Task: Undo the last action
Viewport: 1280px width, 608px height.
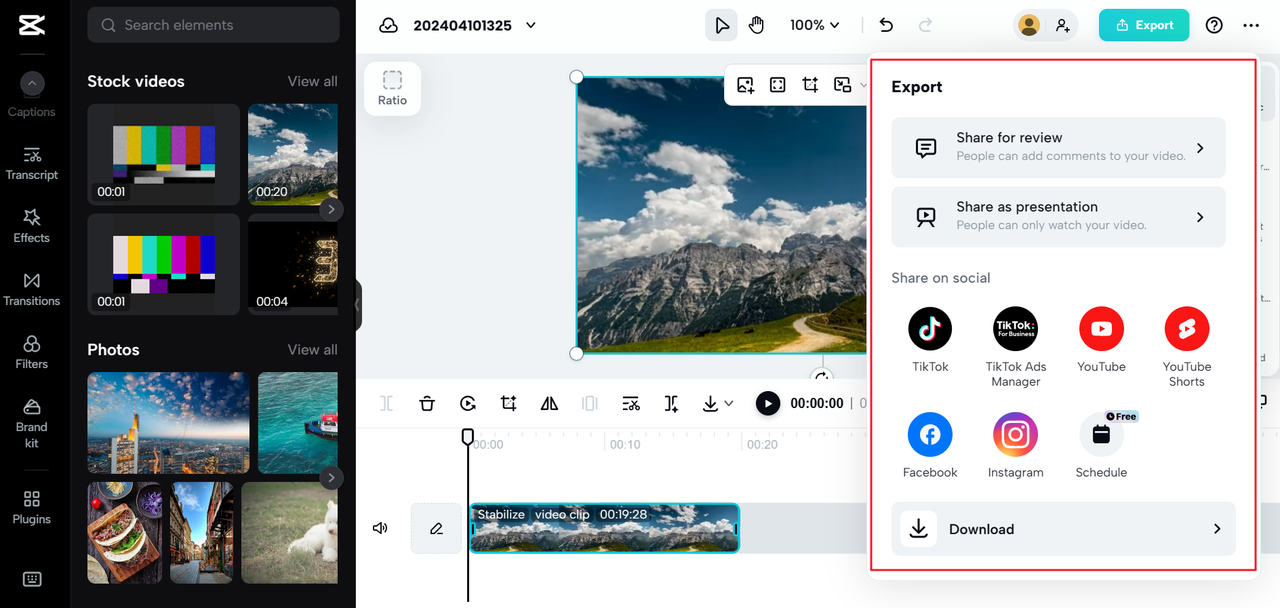Action: pyautogui.click(x=886, y=25)
